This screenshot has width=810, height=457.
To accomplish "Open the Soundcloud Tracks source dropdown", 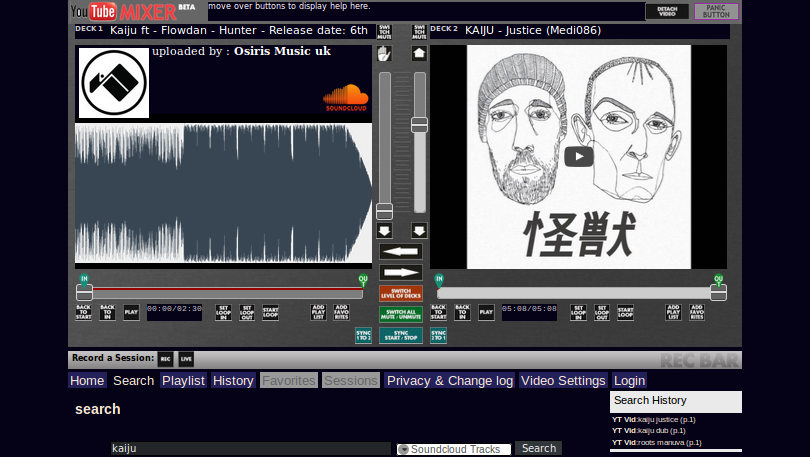I will pyautogui.click(x=454, y=449).
